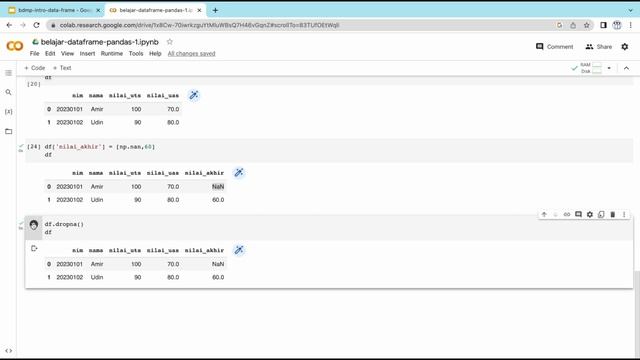Open the variables {x} panel icon
This screenshot has width=640, height=360.
click(x=9, y=111)
